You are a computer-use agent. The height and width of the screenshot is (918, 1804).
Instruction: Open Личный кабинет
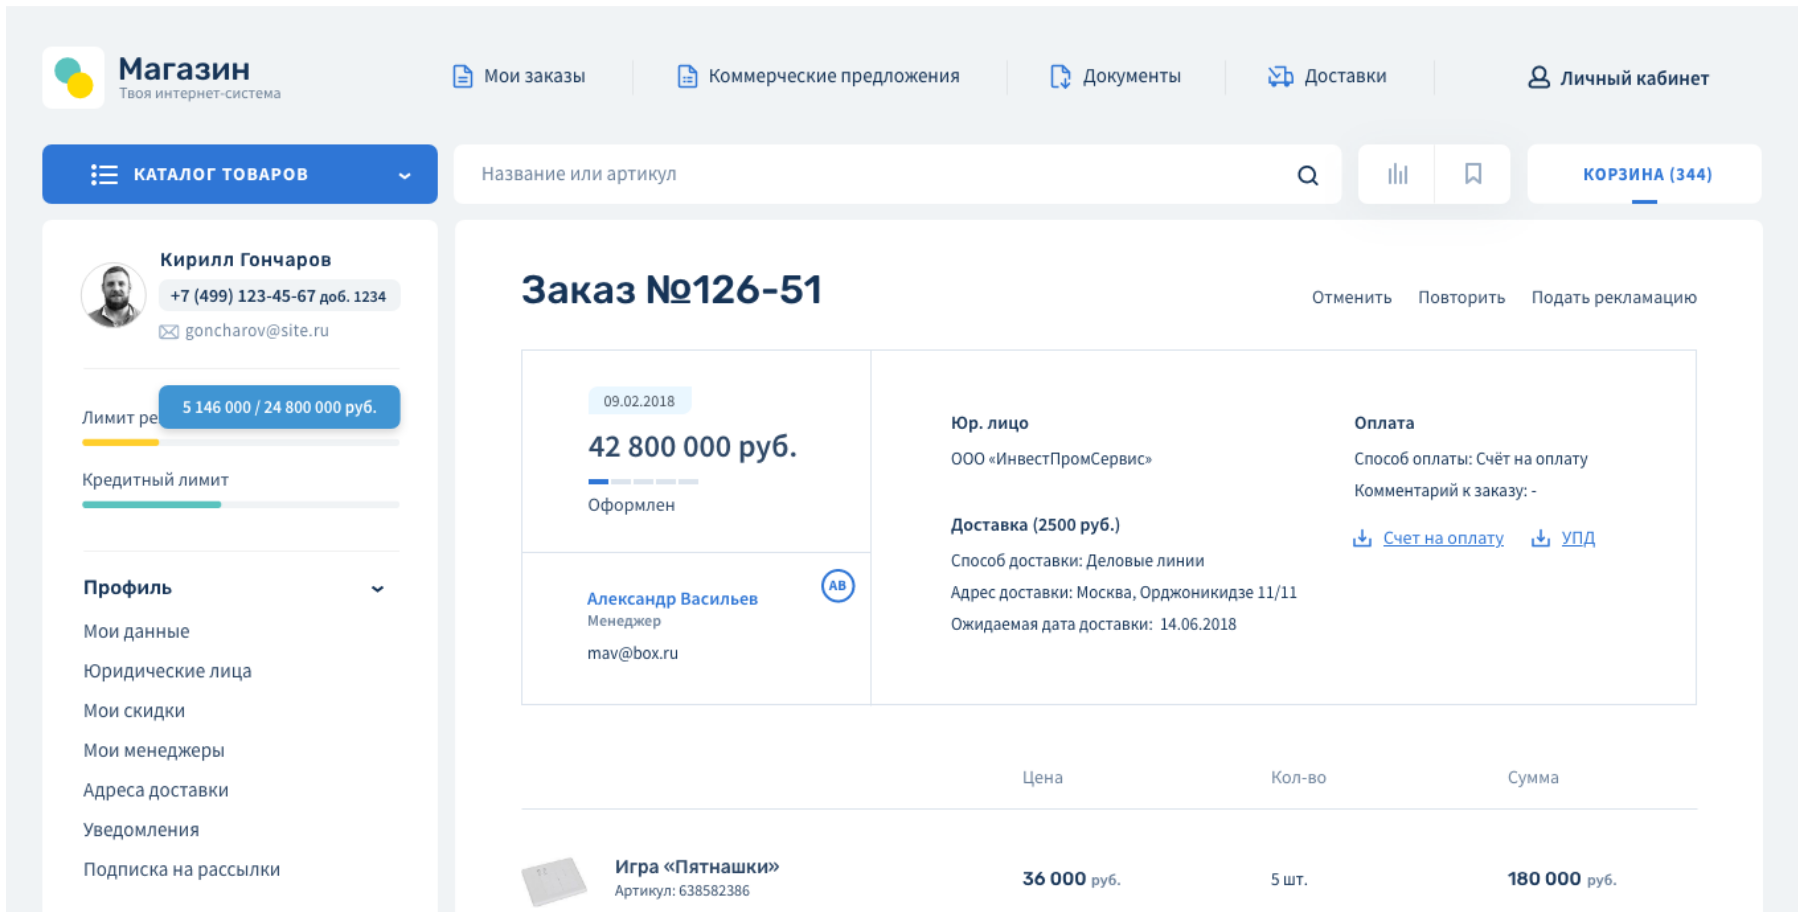(x=1618, y=78)
